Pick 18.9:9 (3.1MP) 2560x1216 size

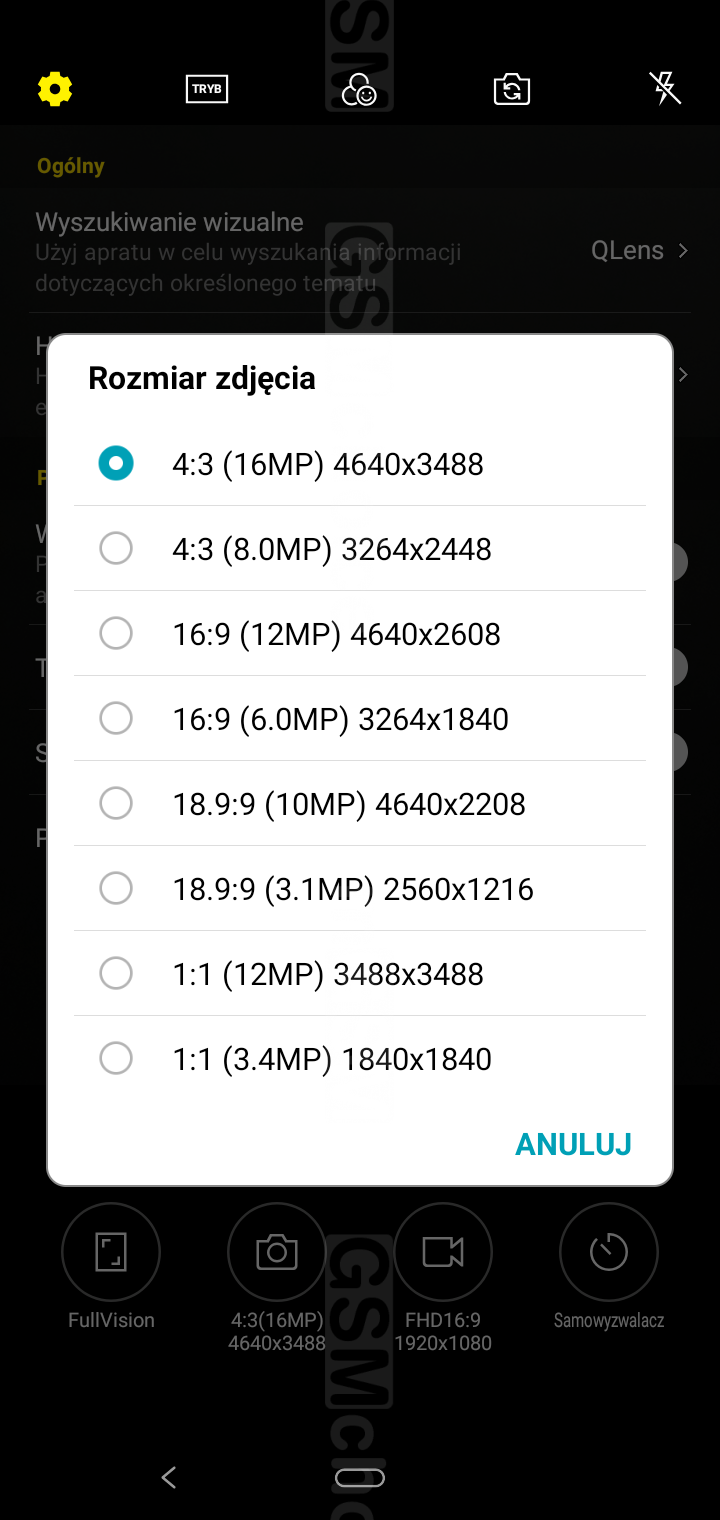353,889
